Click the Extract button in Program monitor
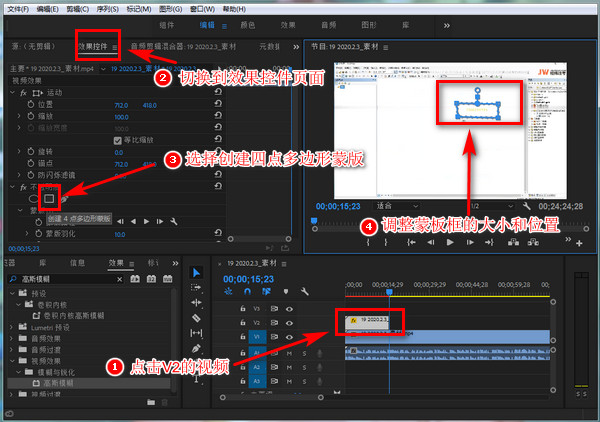The width and height of the screenshot is (600, 422). pyautogui.click(x=533, y=242)
